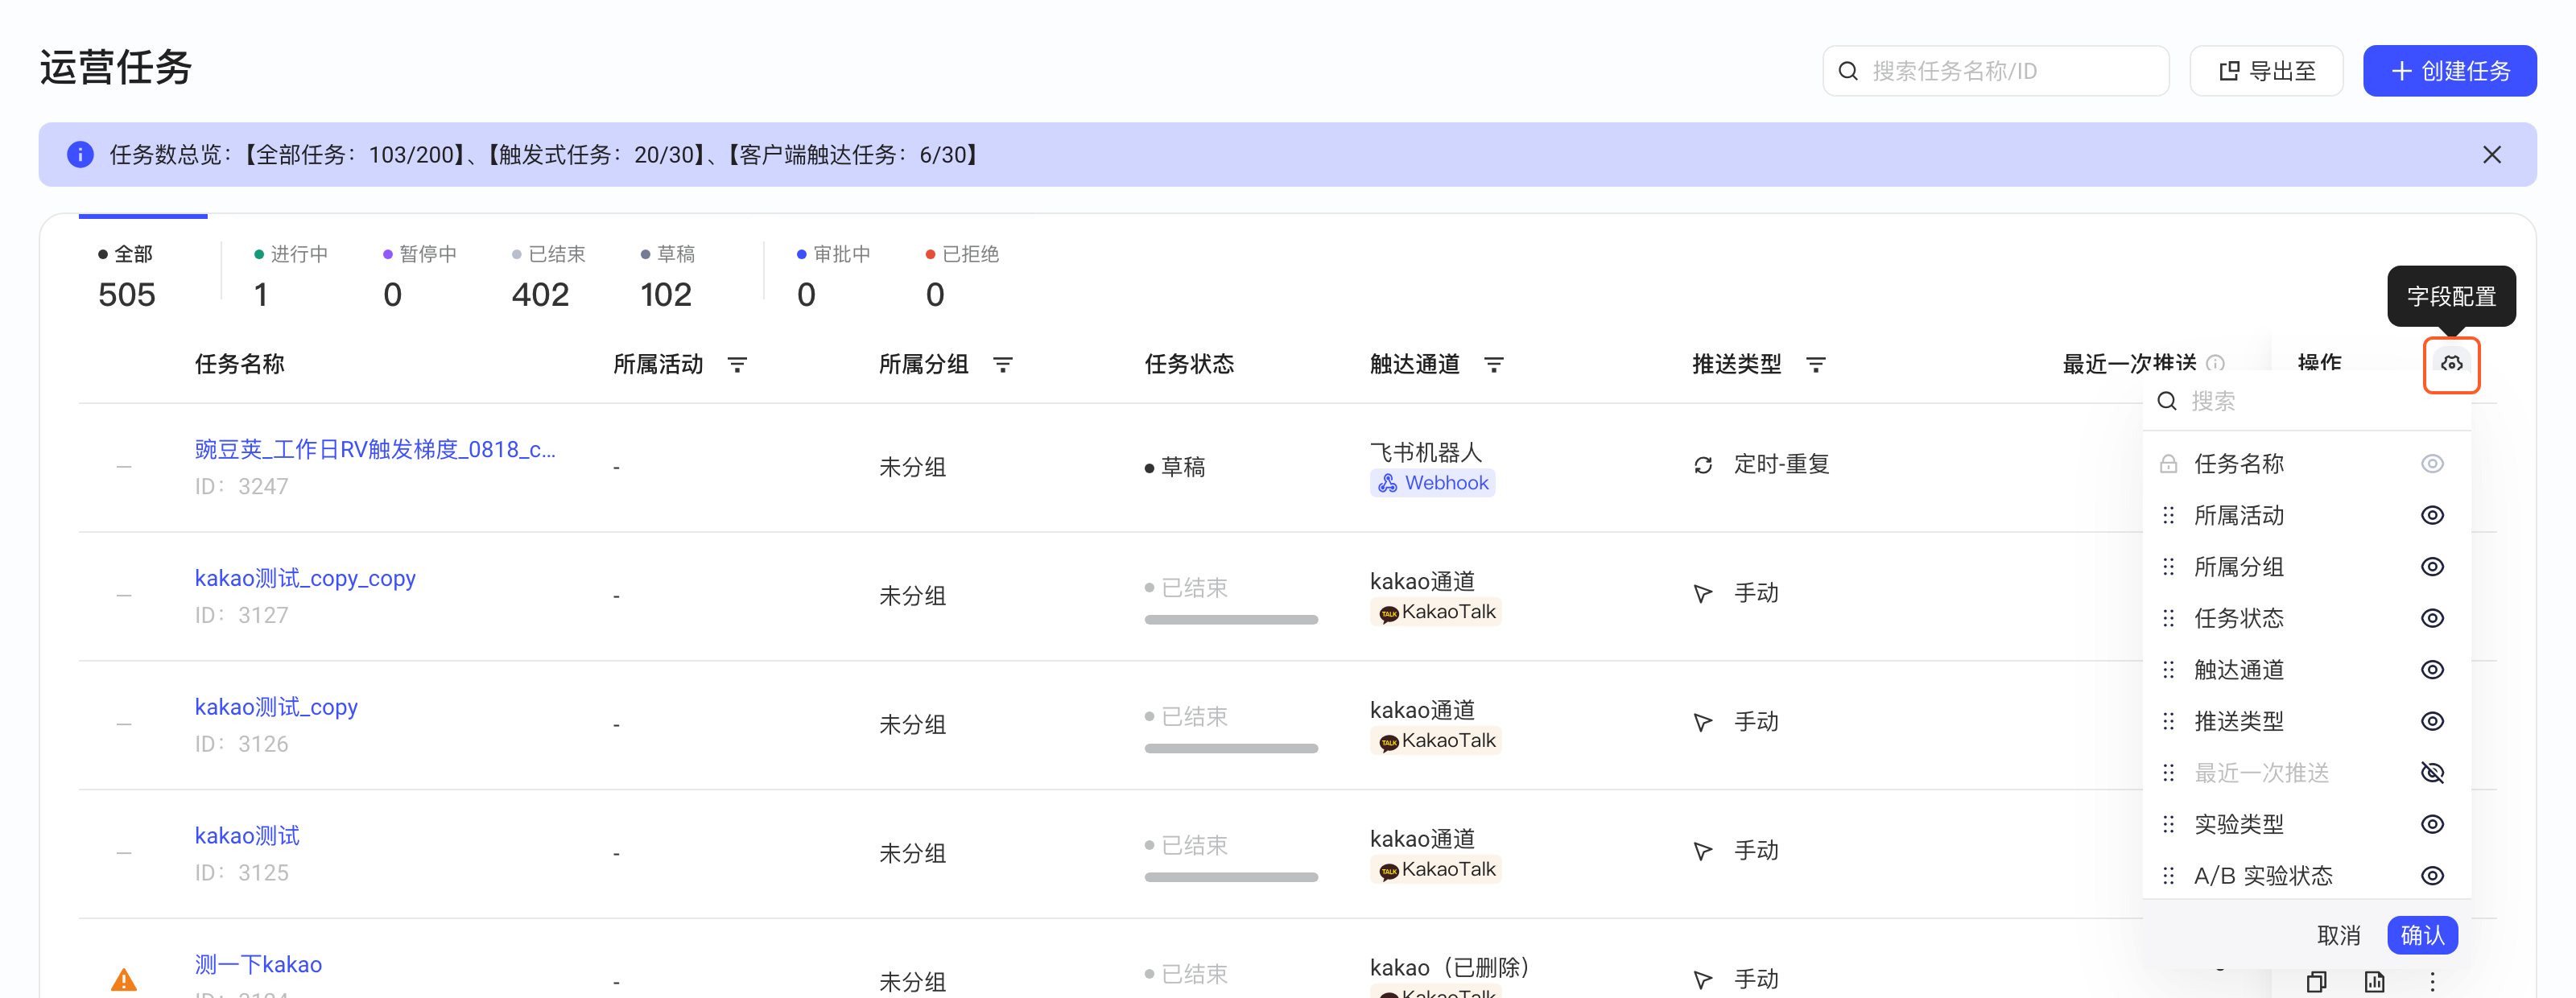Screen dimensions: 2576x998
Task: Switch to the 进行中 status tab
Action: click(x=291, y=276)
